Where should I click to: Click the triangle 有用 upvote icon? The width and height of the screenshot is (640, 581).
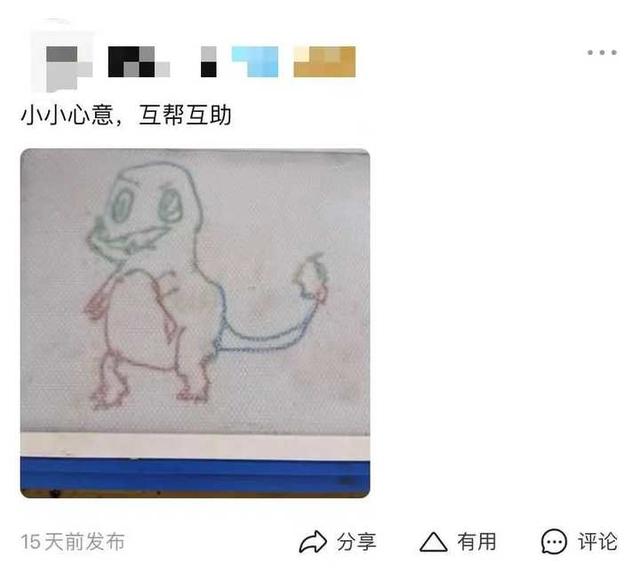pos(433,542)
